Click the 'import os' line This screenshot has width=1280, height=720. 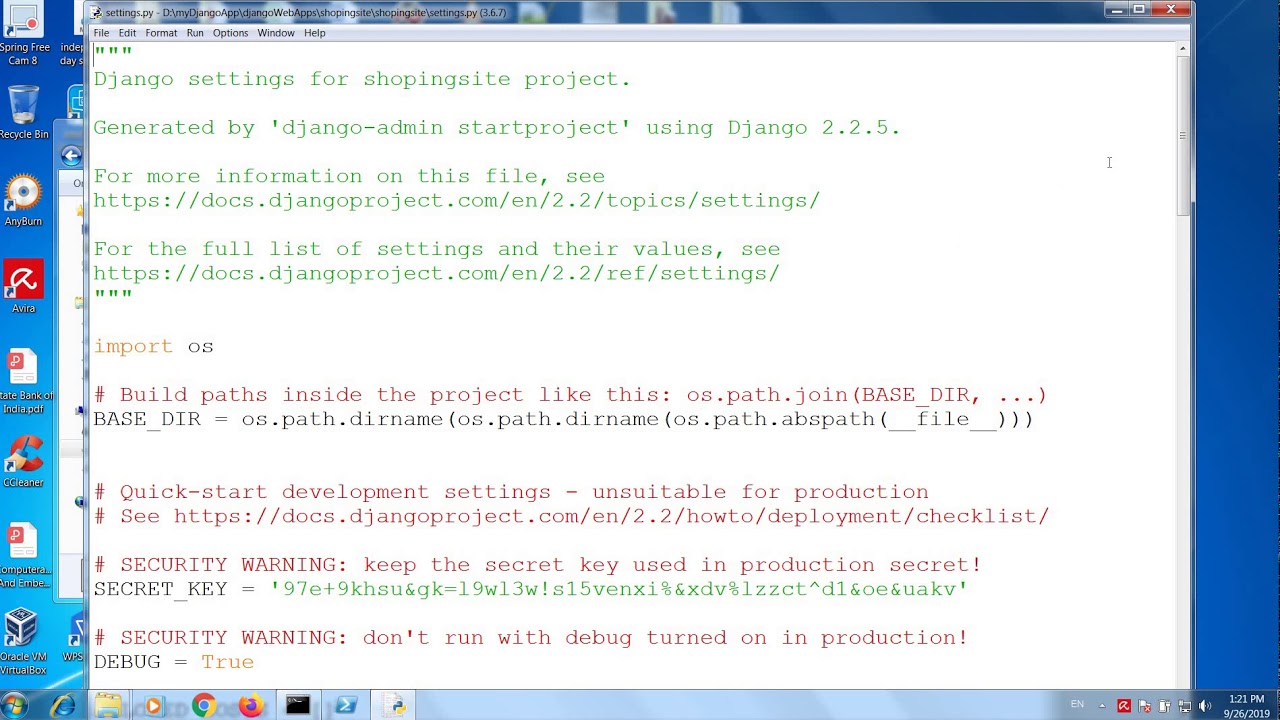click(x=153, y=346)
